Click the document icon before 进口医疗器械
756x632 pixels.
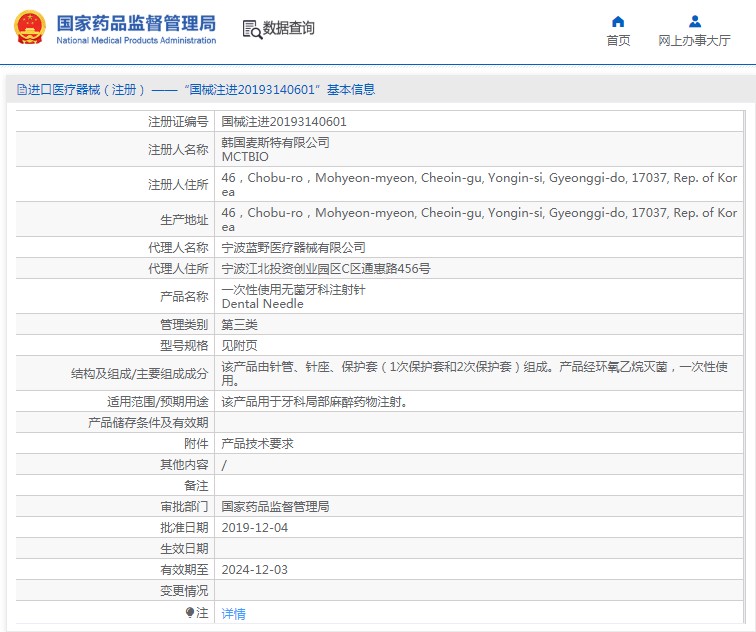tap(21, 90)
